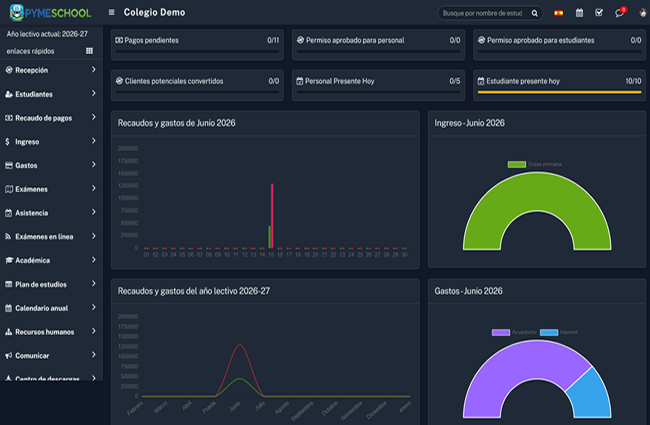Image resolution: width=650 pixels, height=425 pixels.
Task: Click the search magnifier icon
Action: point(535,13)
